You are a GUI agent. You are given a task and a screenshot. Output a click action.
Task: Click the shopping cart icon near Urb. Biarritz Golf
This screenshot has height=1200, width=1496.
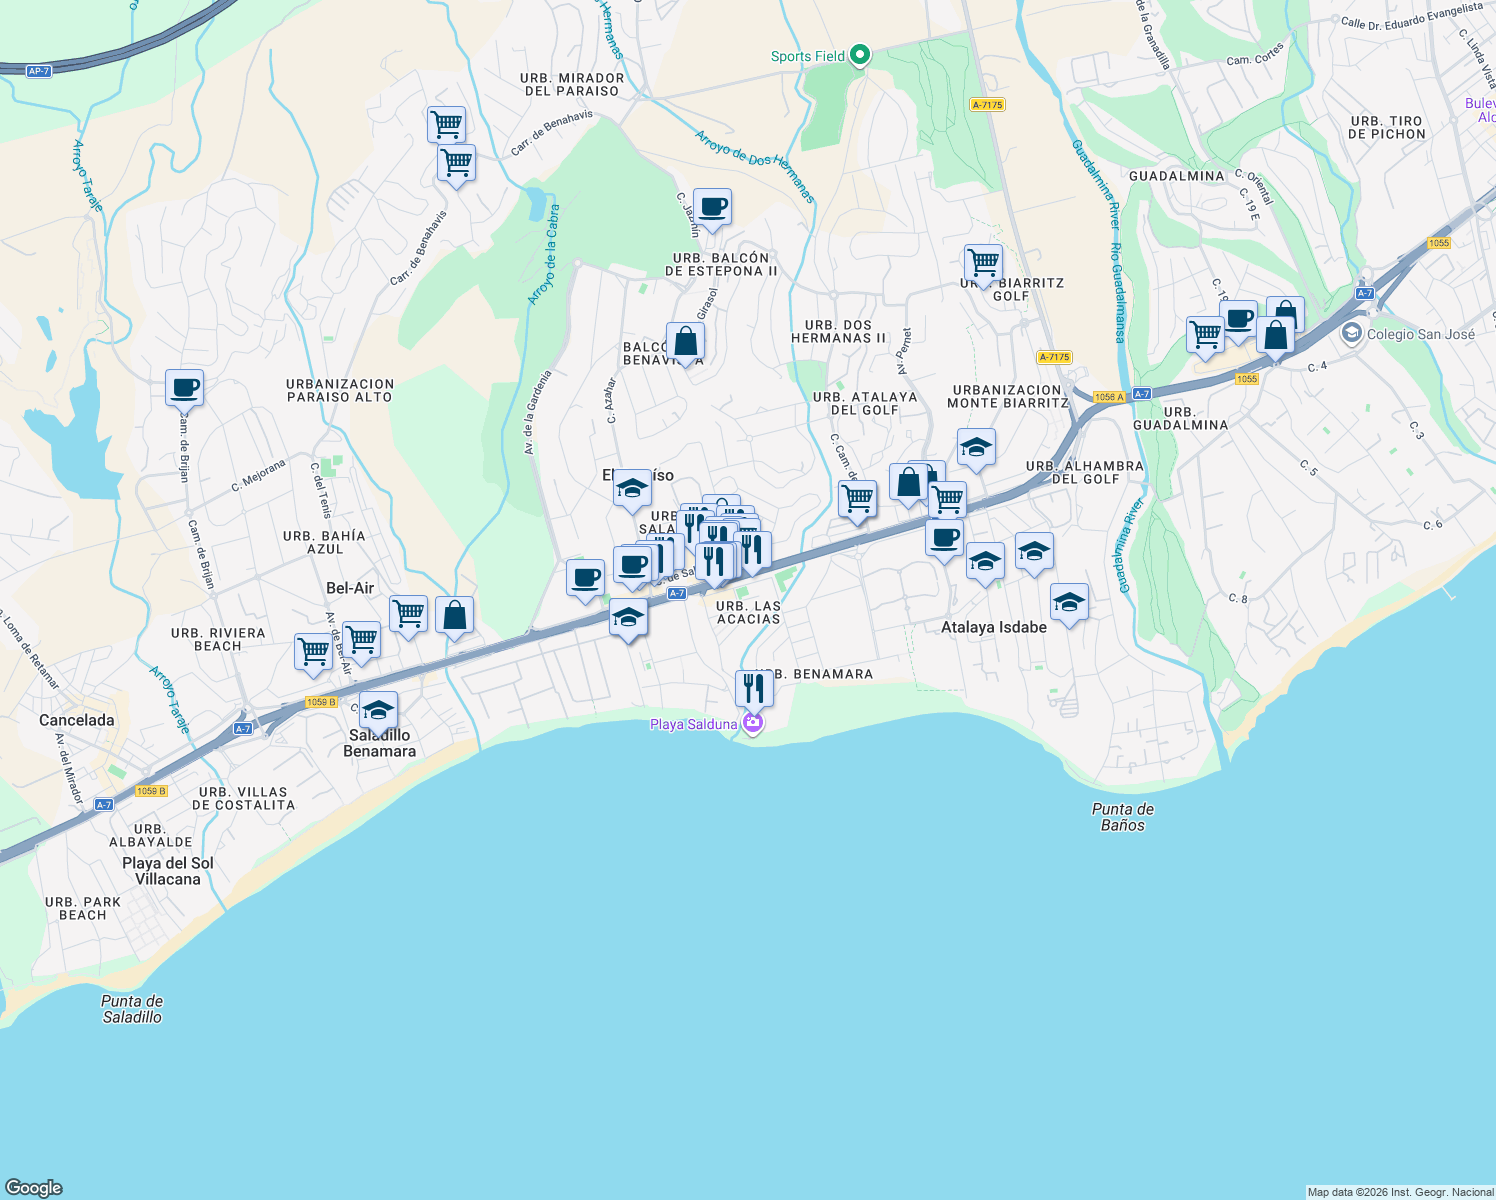(x=981, y=263)
